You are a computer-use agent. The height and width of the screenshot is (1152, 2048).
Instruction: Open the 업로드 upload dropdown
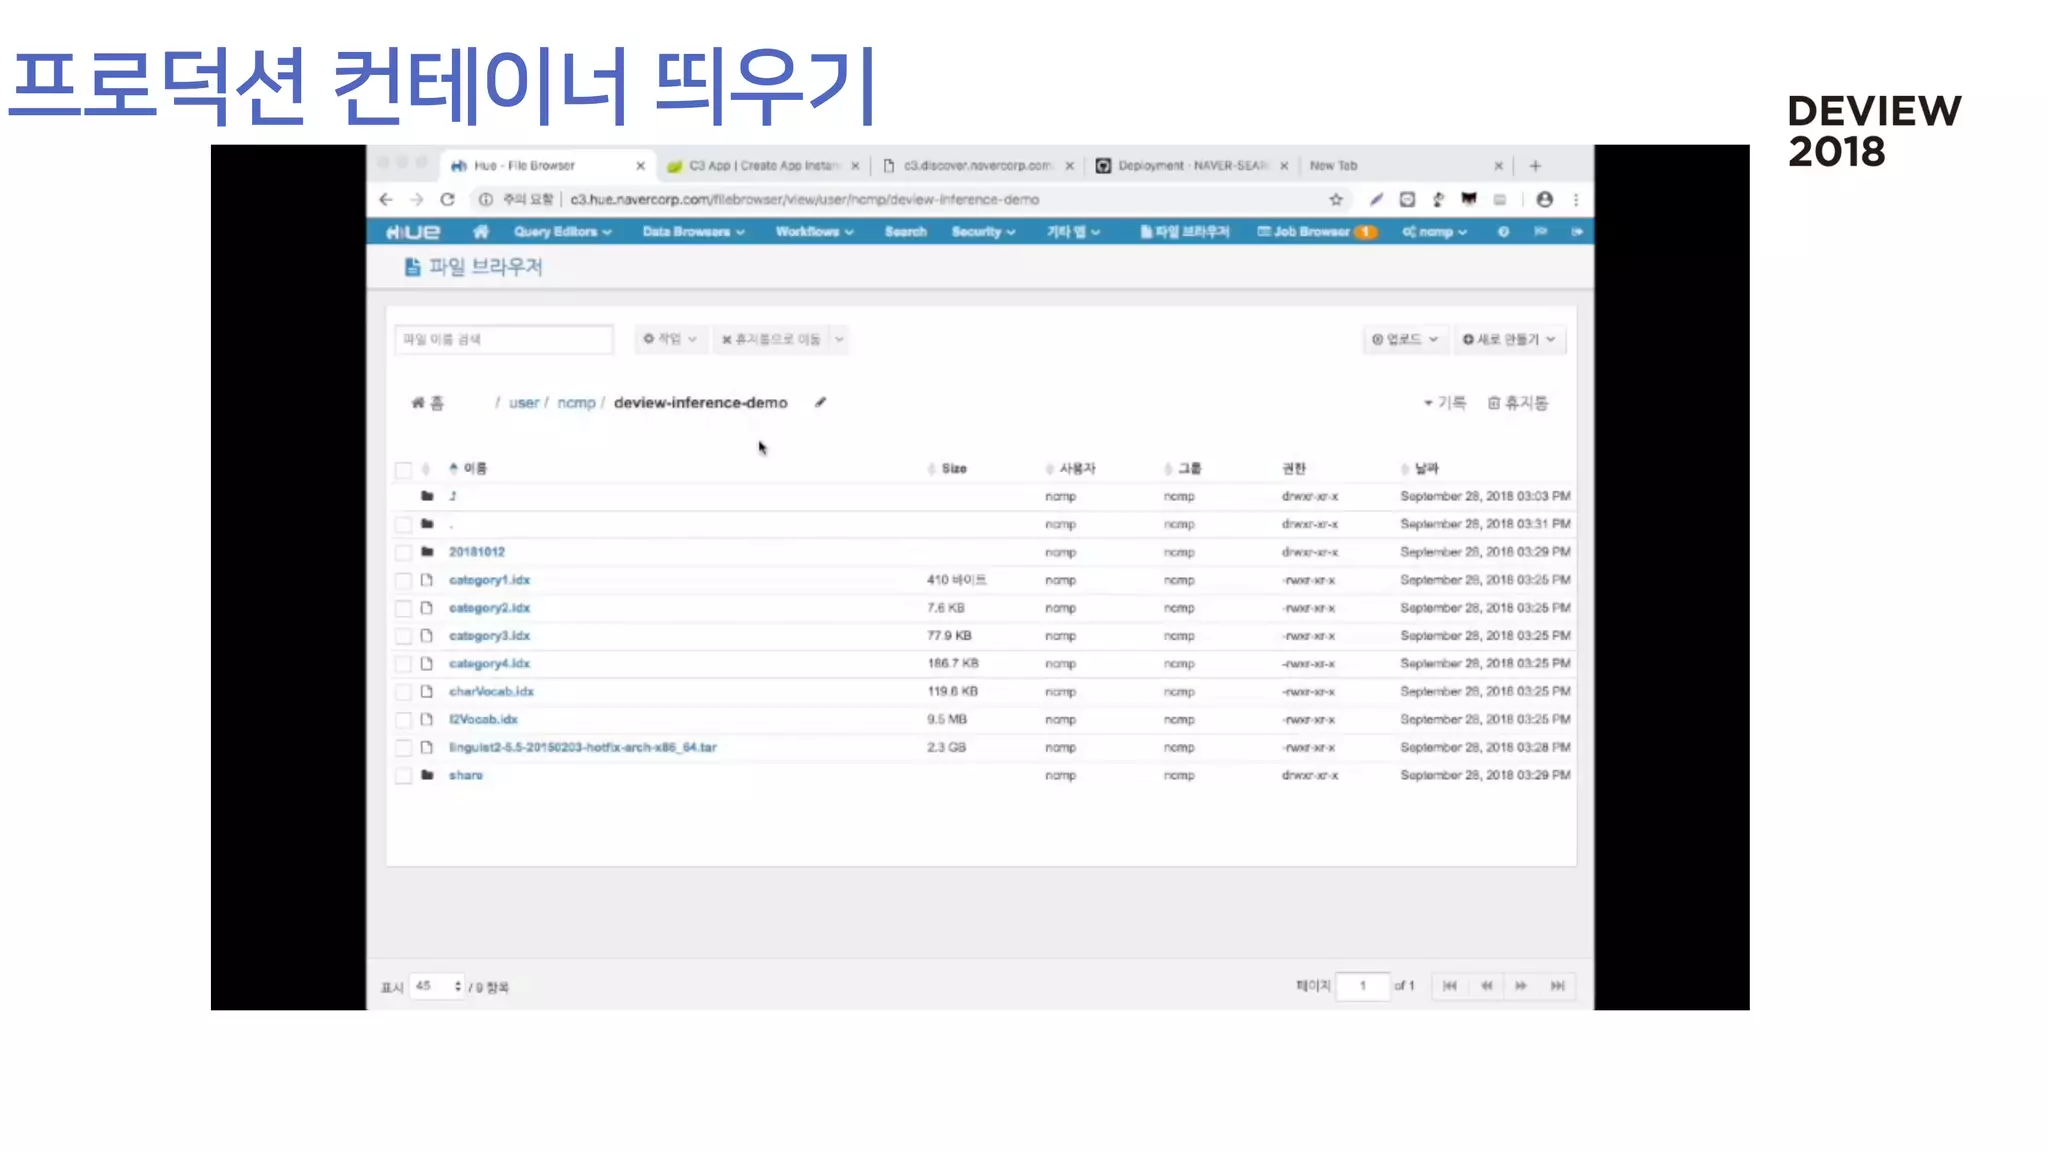[x=1404, y=340]
